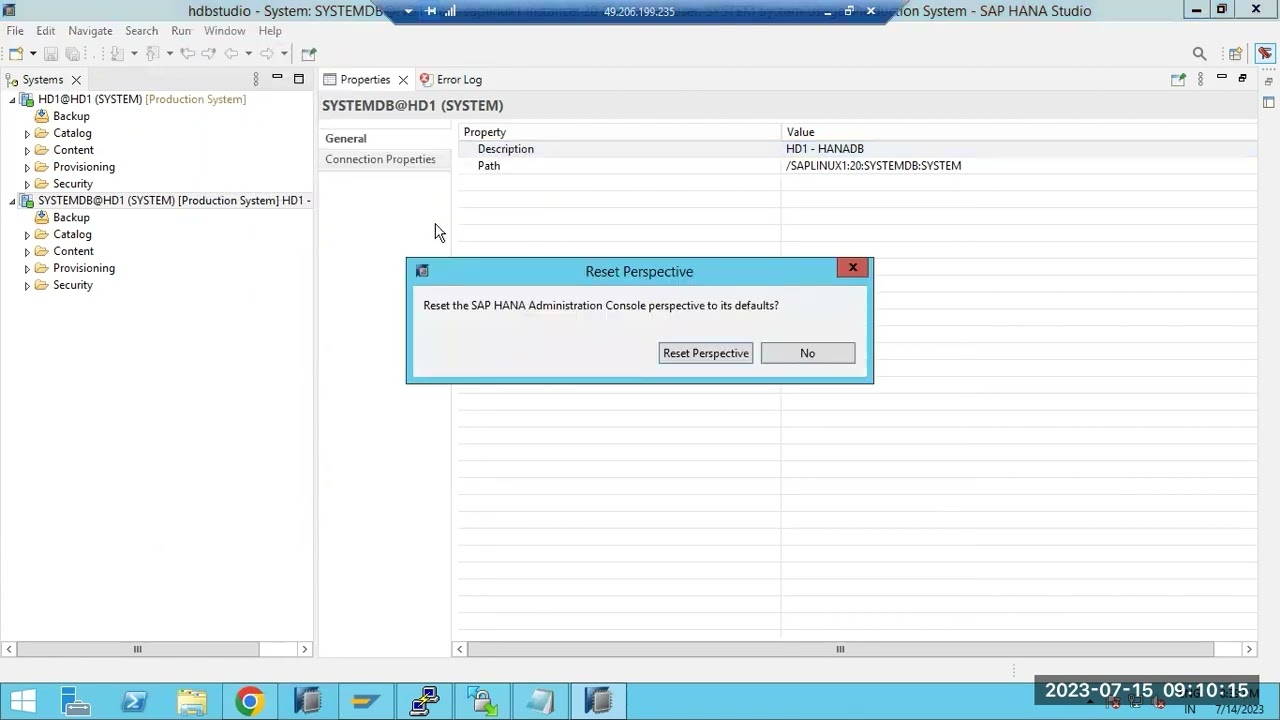Open the Help menu

tap(270, 31)
